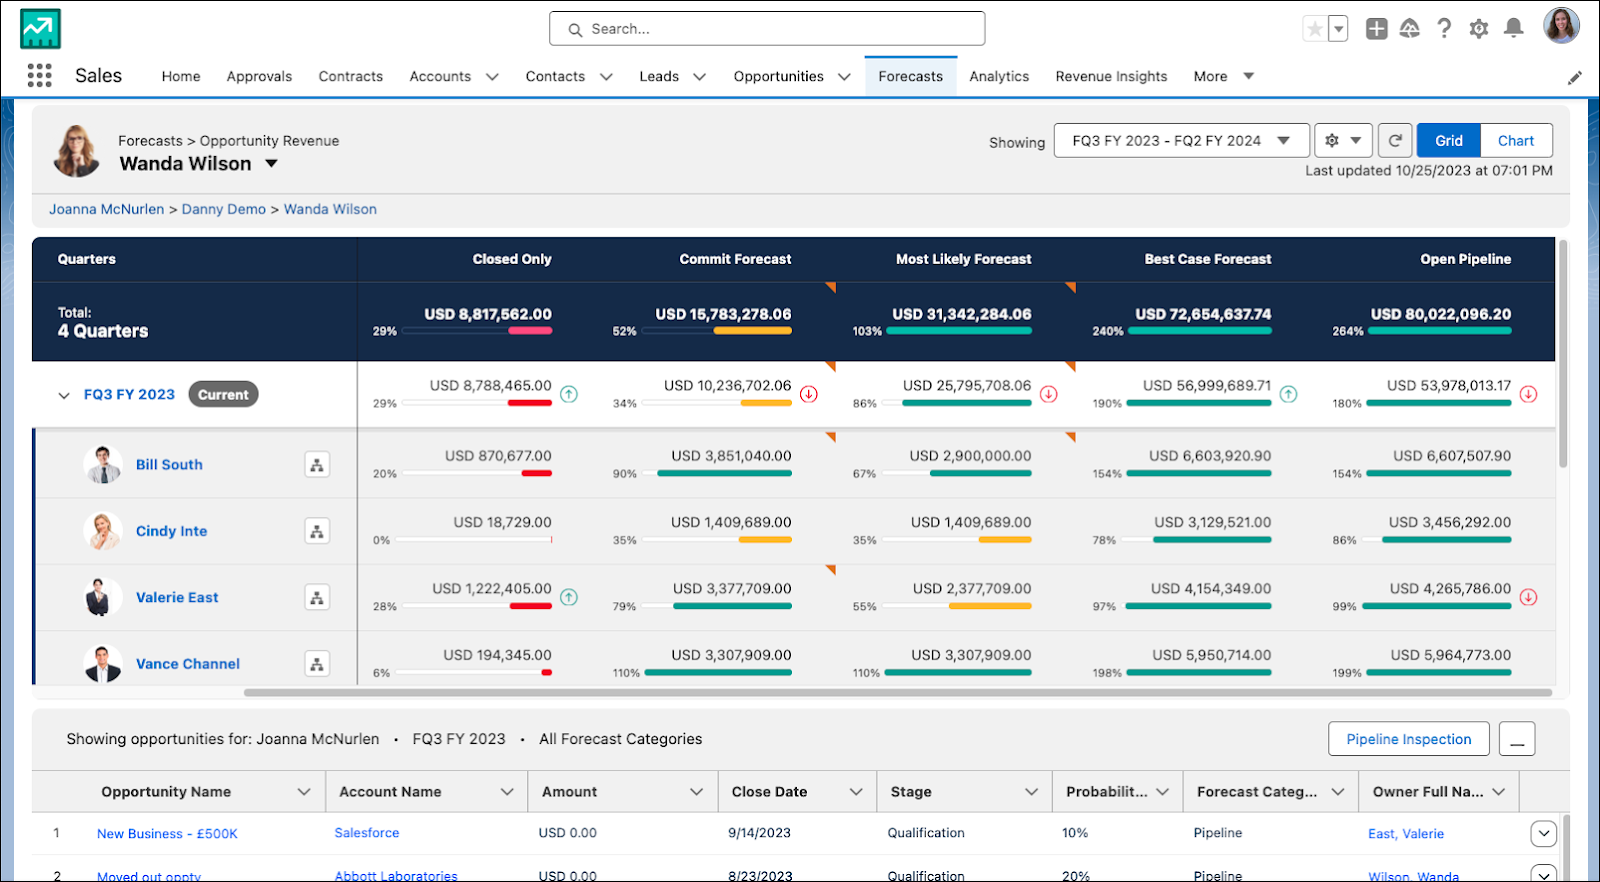Screen dimensions: 1600x882
Task: Open the Wanda Wilson user dropdown arrow
Action: click(x=271, y=164)
